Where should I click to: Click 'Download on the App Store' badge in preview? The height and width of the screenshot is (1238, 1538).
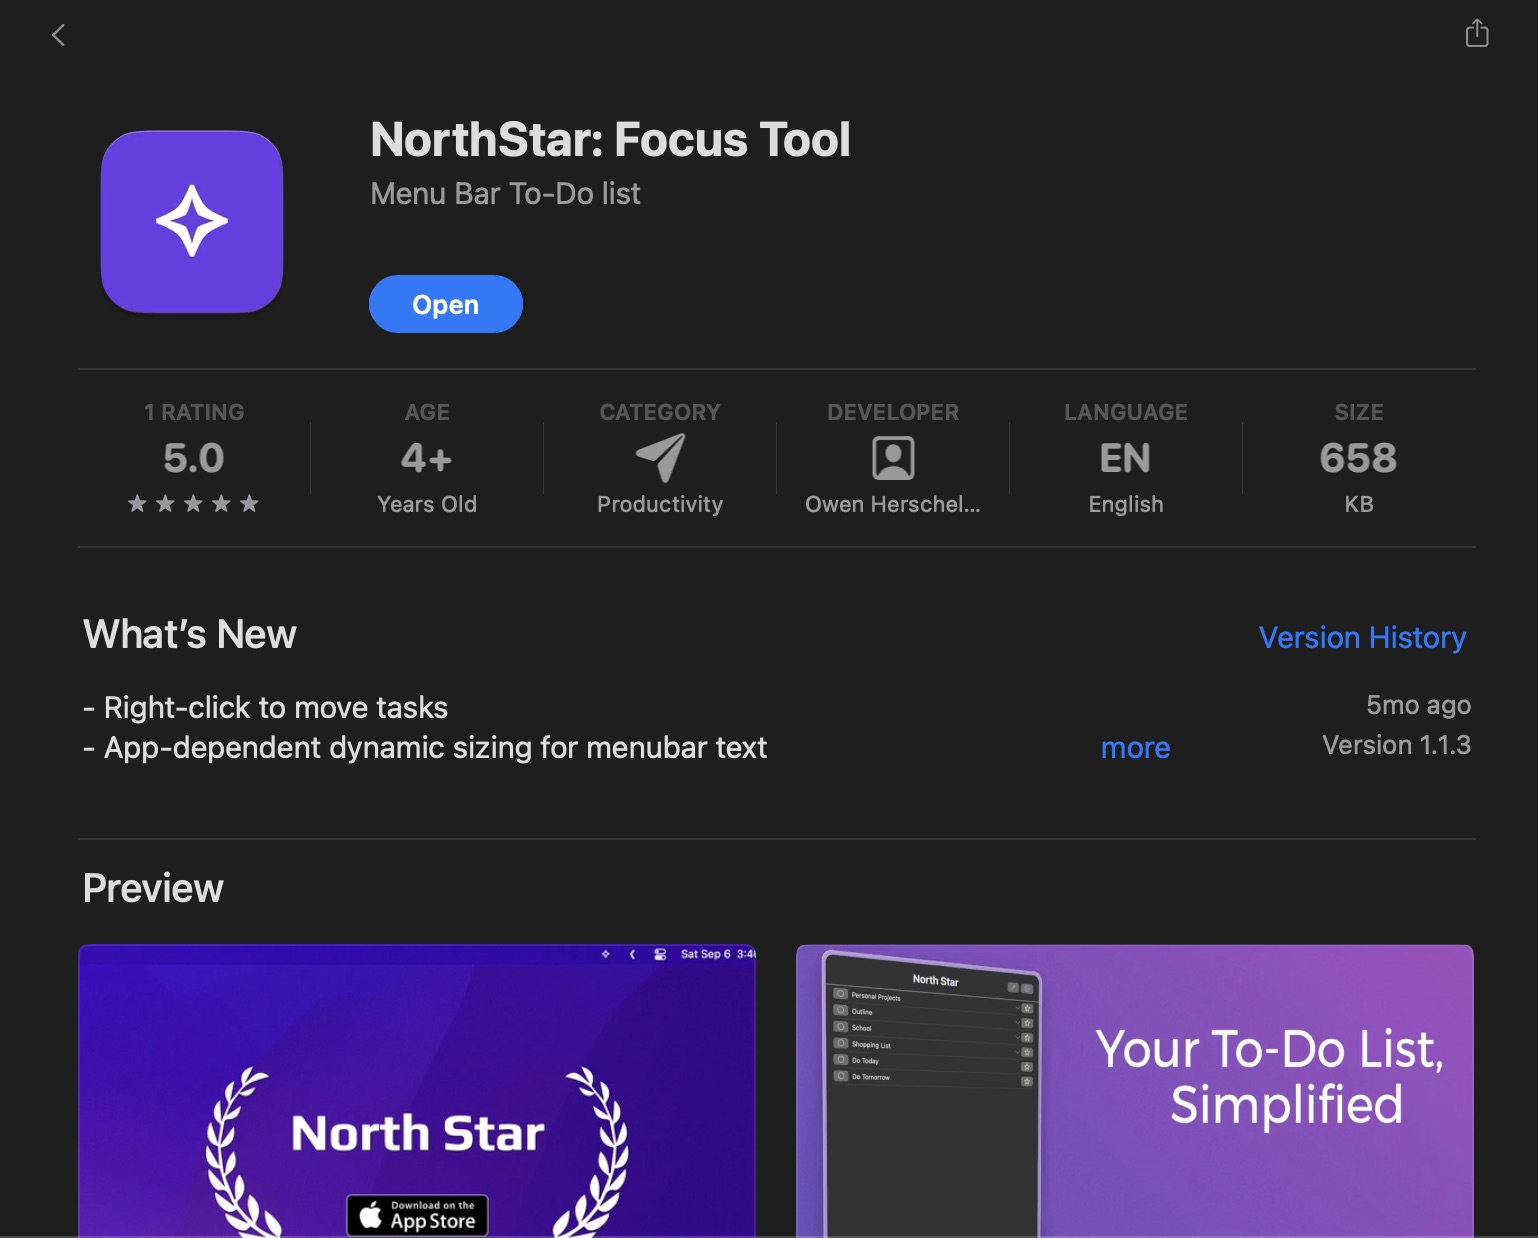417,1215
